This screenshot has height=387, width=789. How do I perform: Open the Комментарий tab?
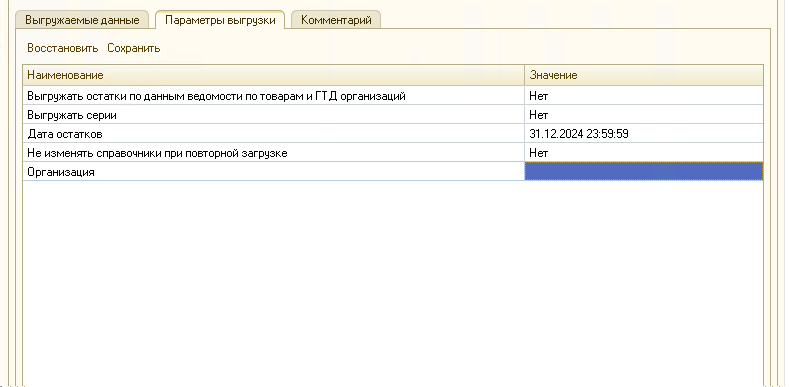tap(336, 21)
